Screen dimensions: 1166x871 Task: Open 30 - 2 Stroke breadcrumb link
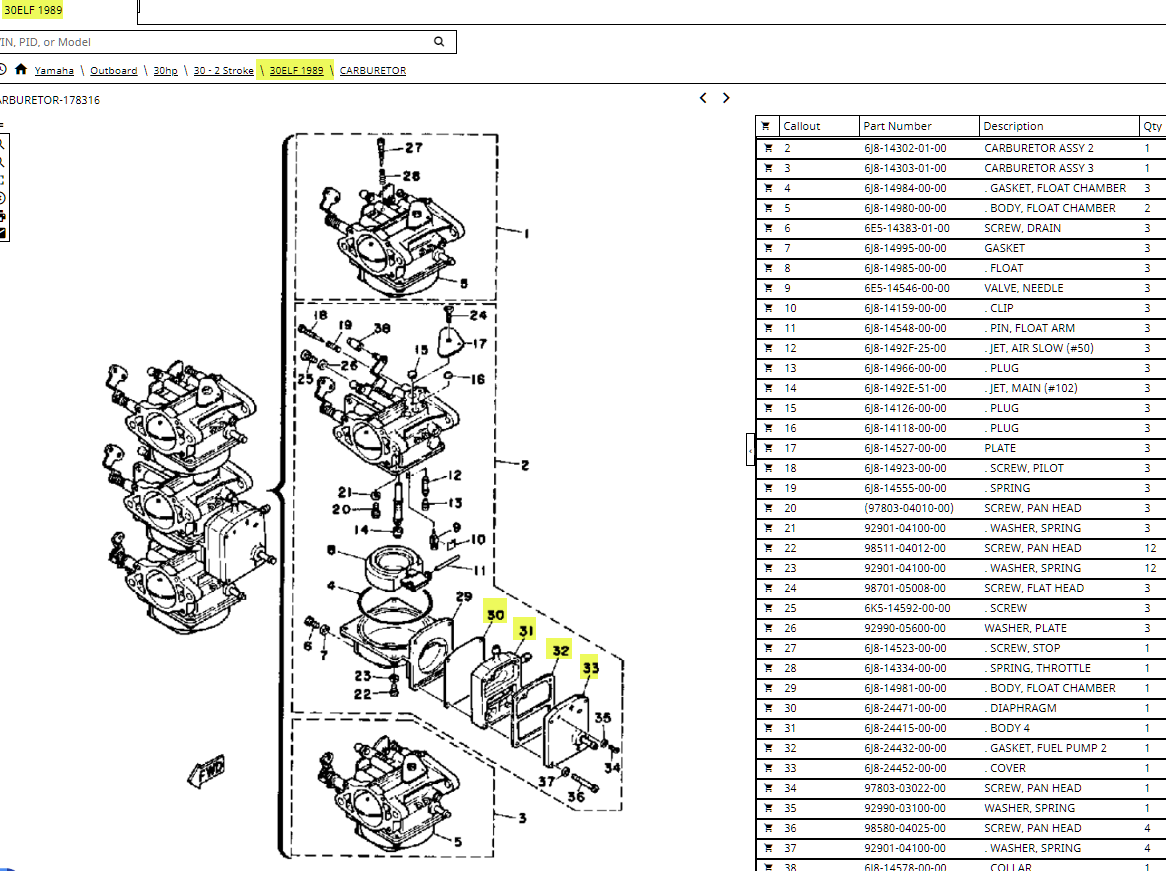coord(224,71)
